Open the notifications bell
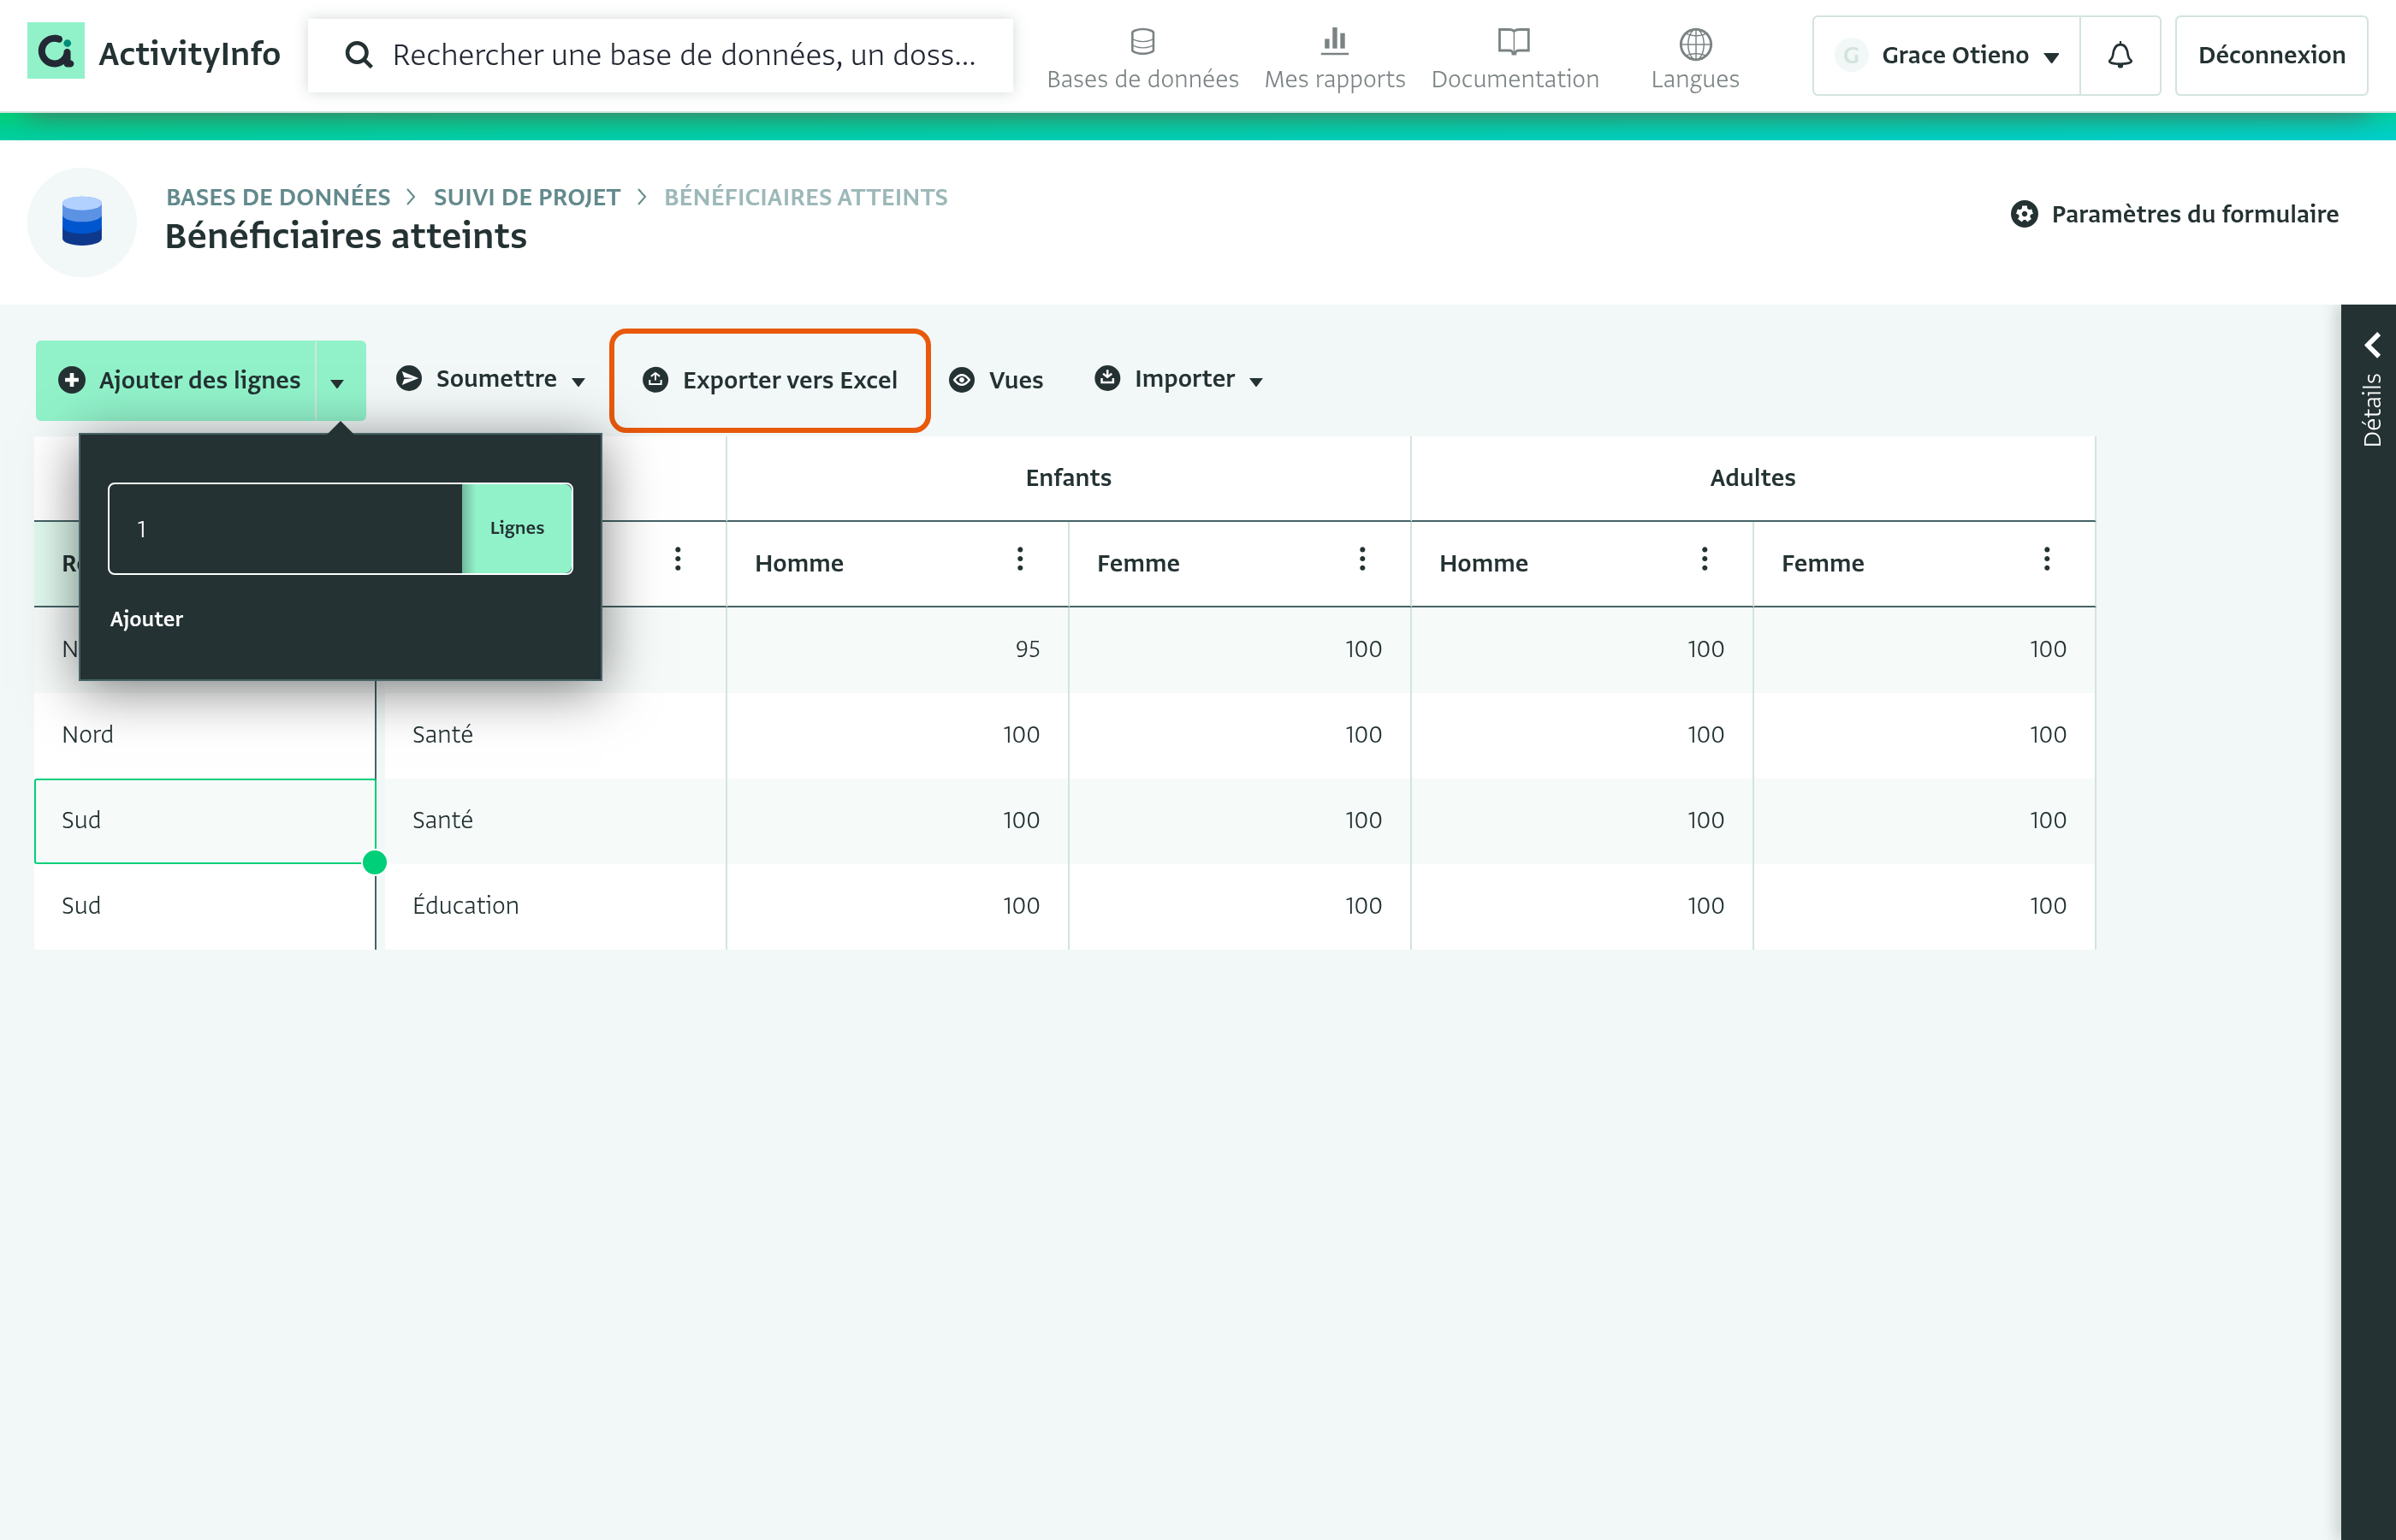The width and height of the screenshot is (2396, 1540). (x=2120, y=55)
